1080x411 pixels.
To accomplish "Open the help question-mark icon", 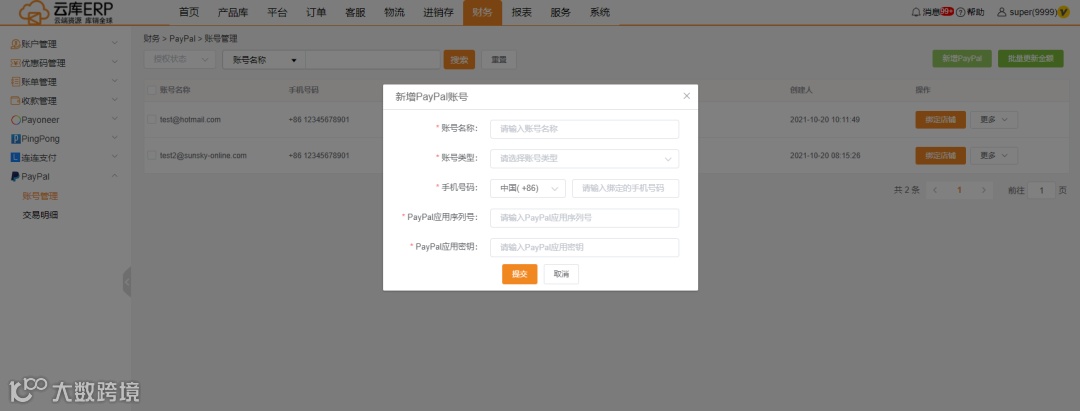I will [x=960, y=12].
